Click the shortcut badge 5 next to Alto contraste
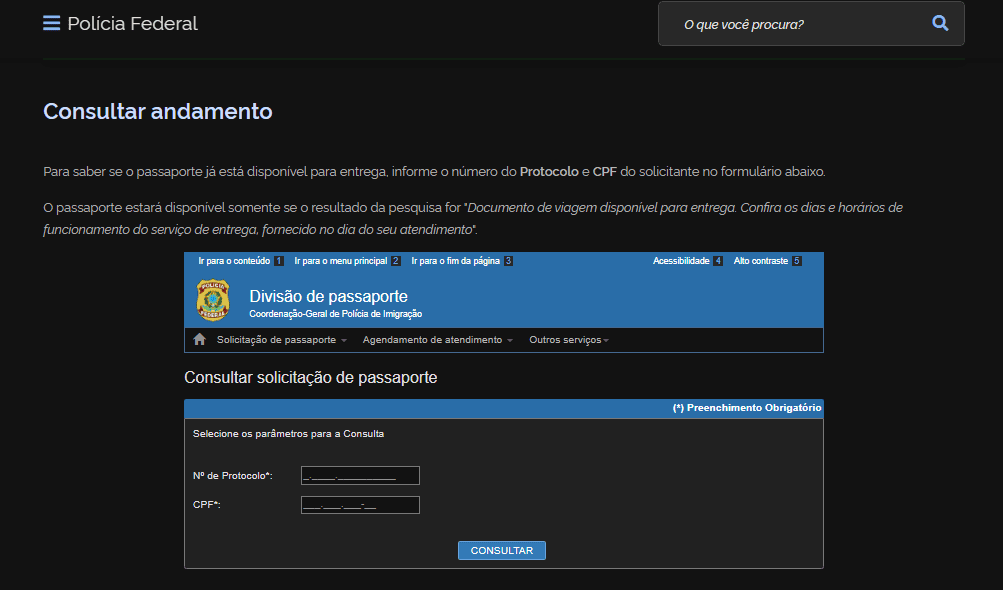 [x=797, y=260]
